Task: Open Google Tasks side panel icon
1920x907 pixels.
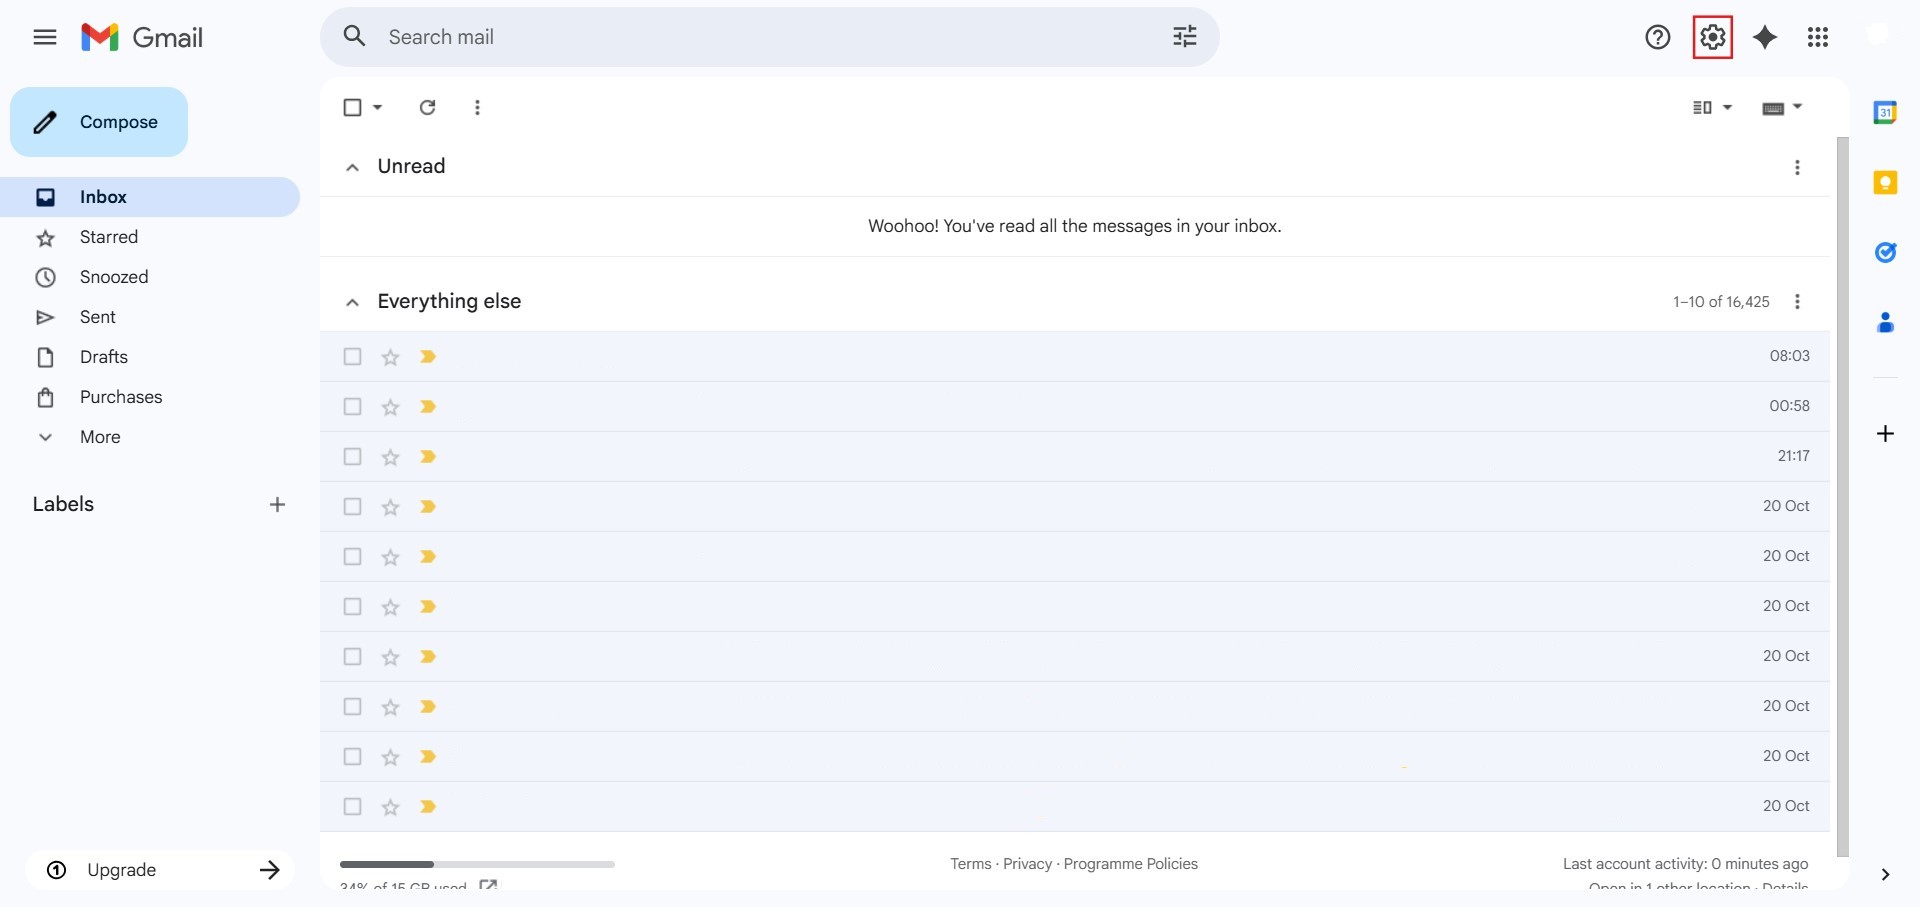Action: point(1885,253)
